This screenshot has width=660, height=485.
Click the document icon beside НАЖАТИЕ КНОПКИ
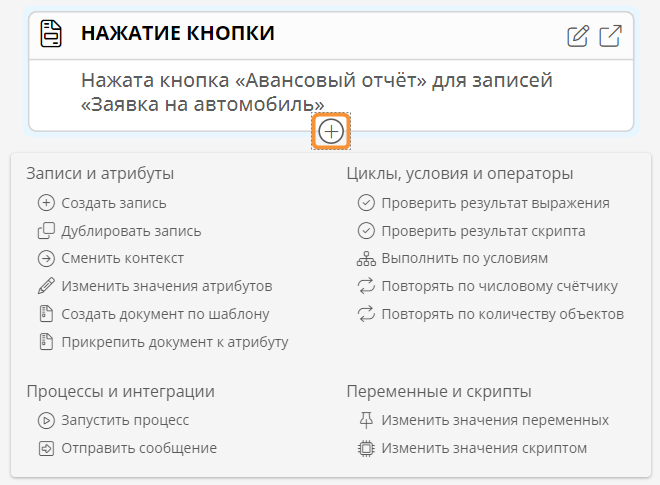pyautogui.click(x=51, y=33)
